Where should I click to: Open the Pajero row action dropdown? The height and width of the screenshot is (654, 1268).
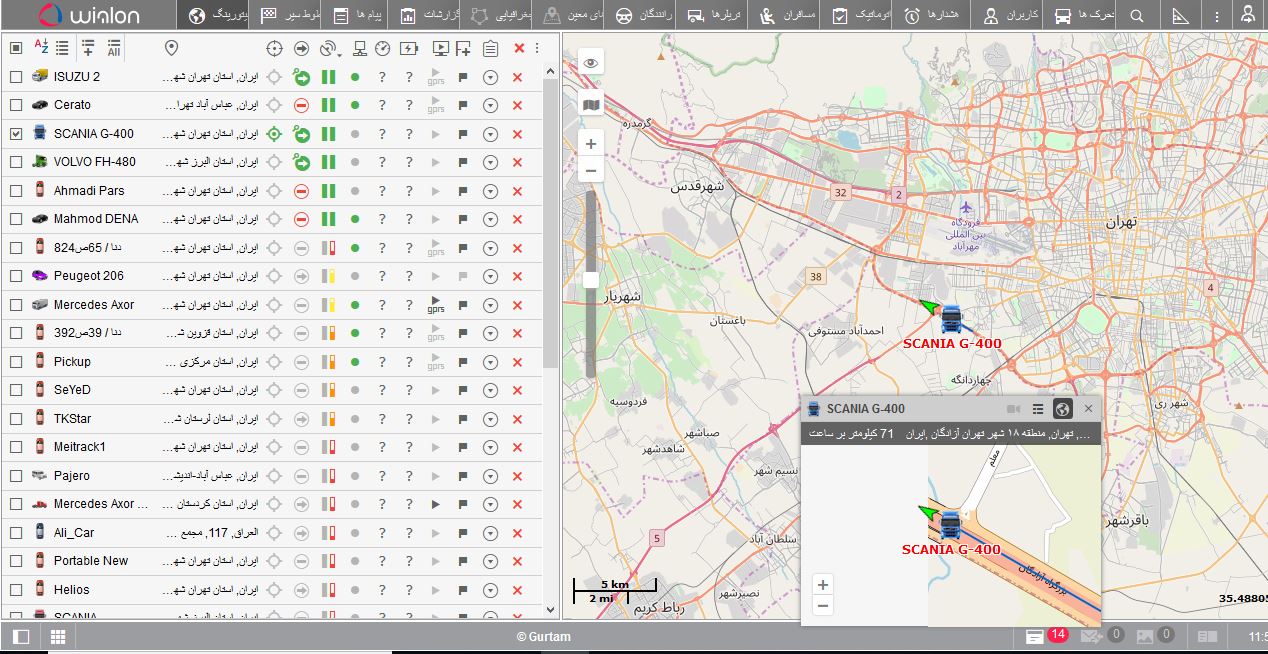[x=490, y=476]
